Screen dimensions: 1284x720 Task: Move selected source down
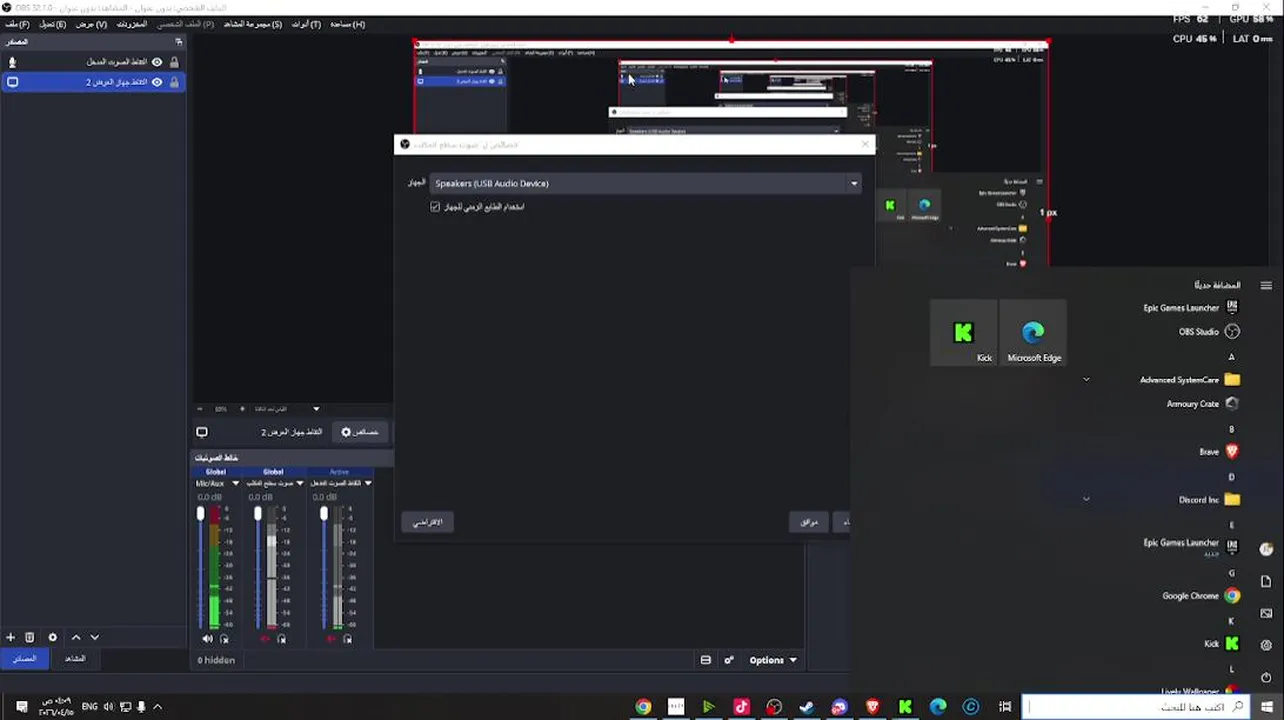[95, 637]
